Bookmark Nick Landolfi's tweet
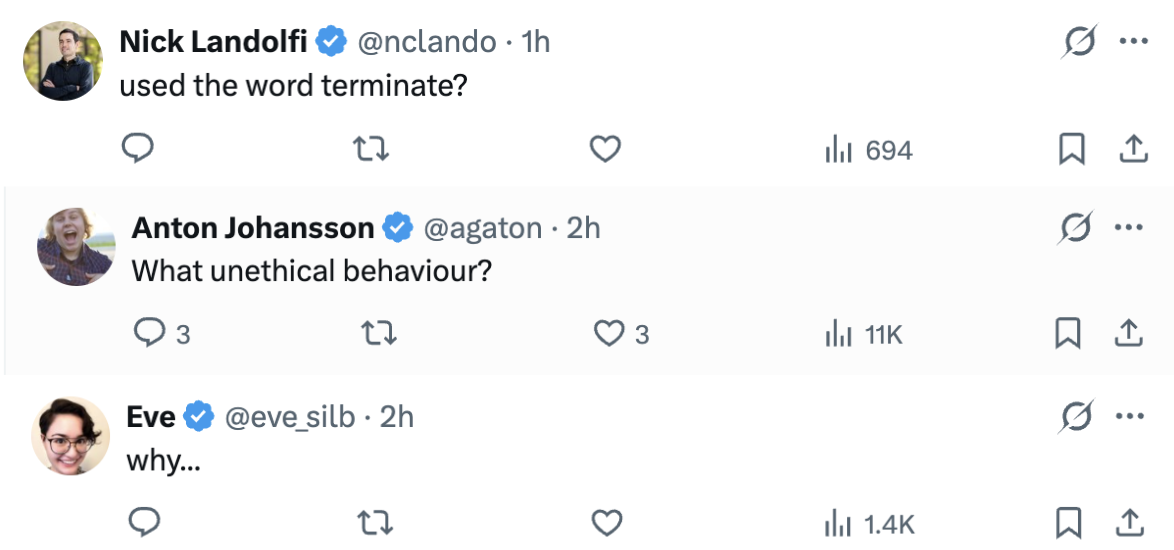This screenshot has width=1174, height=550. [1071, 149]
